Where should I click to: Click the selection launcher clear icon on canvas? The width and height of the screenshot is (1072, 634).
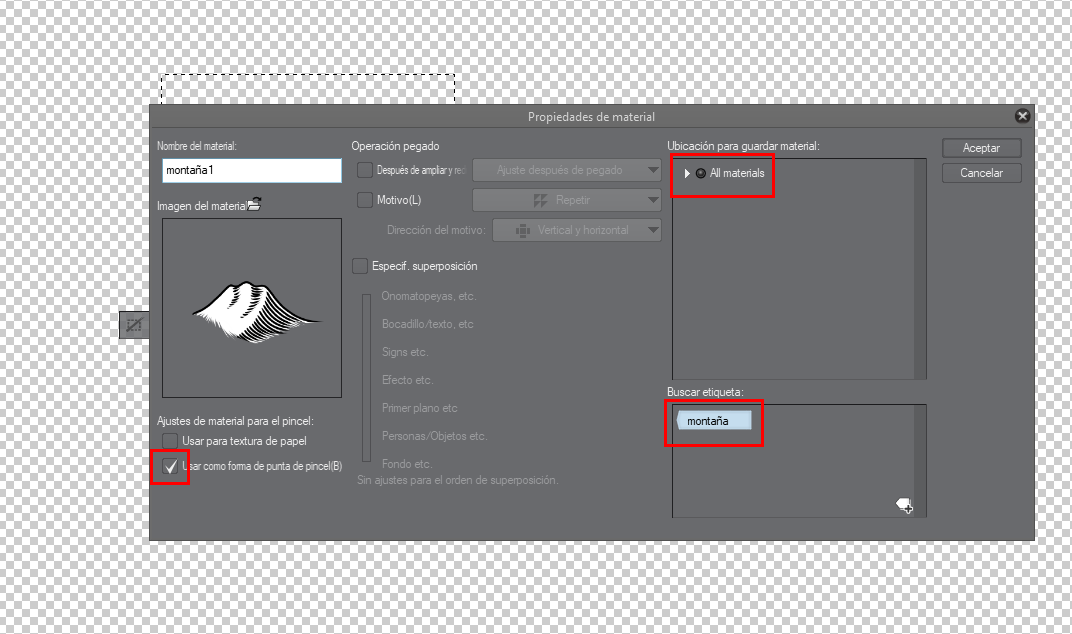[x=134, y=325]
